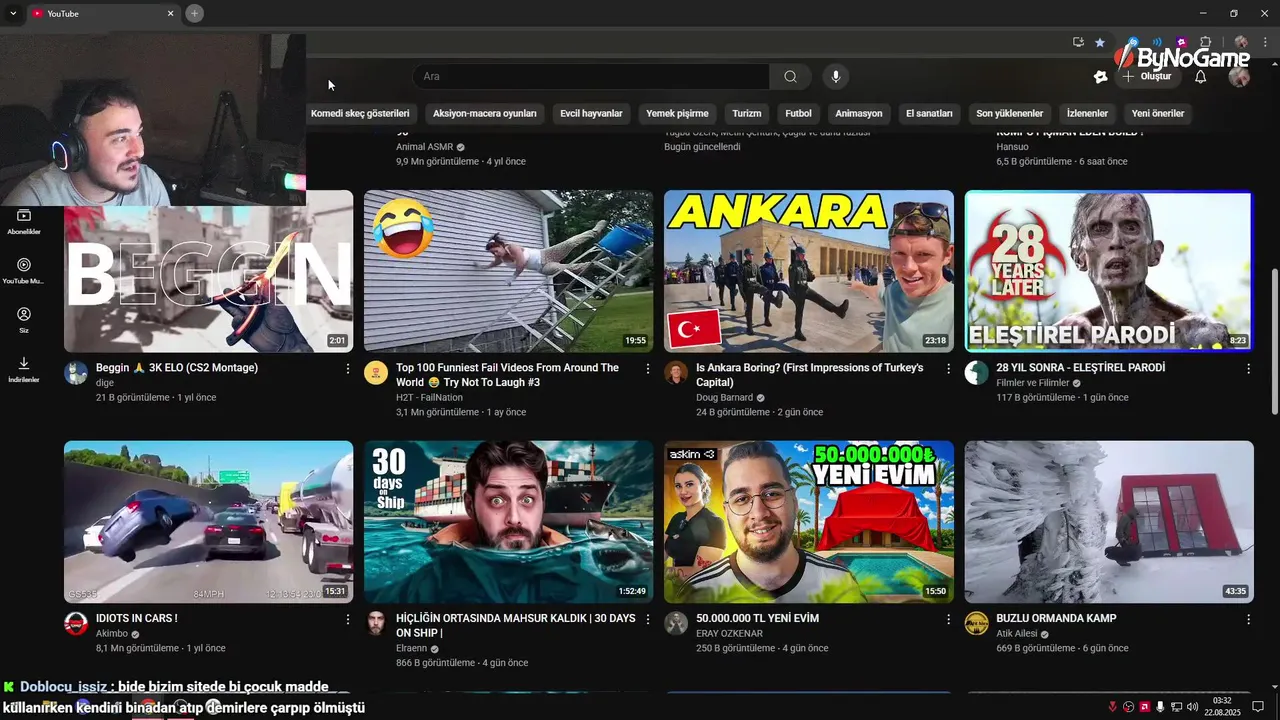
Task: Open YENİ EVİM video thumbnail
Action: pos(809,522)
